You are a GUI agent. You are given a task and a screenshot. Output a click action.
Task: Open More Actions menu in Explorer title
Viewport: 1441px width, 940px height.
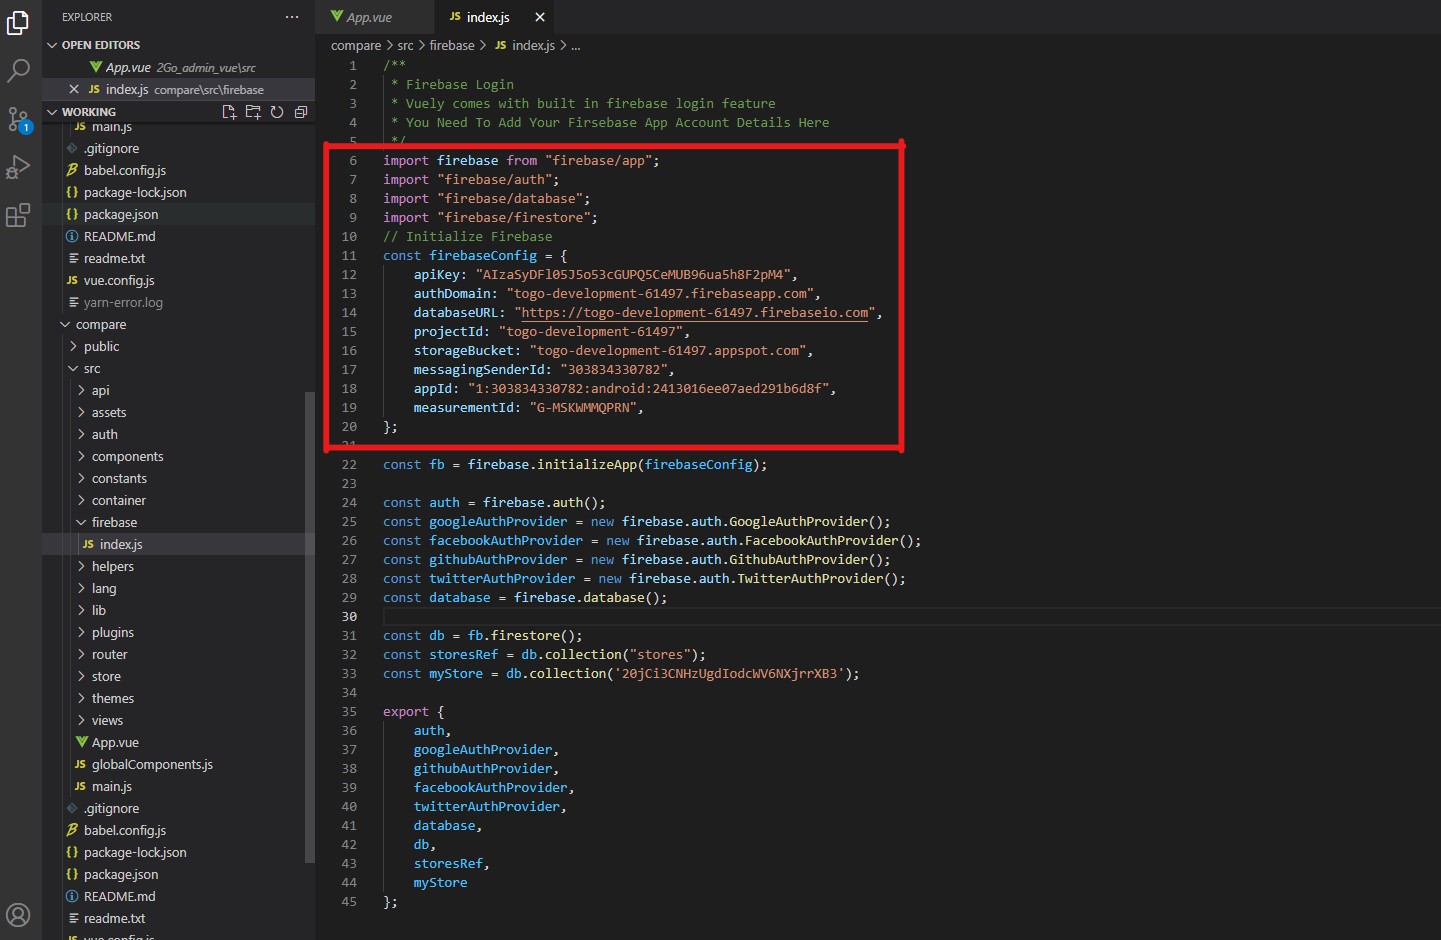point(291,16)
